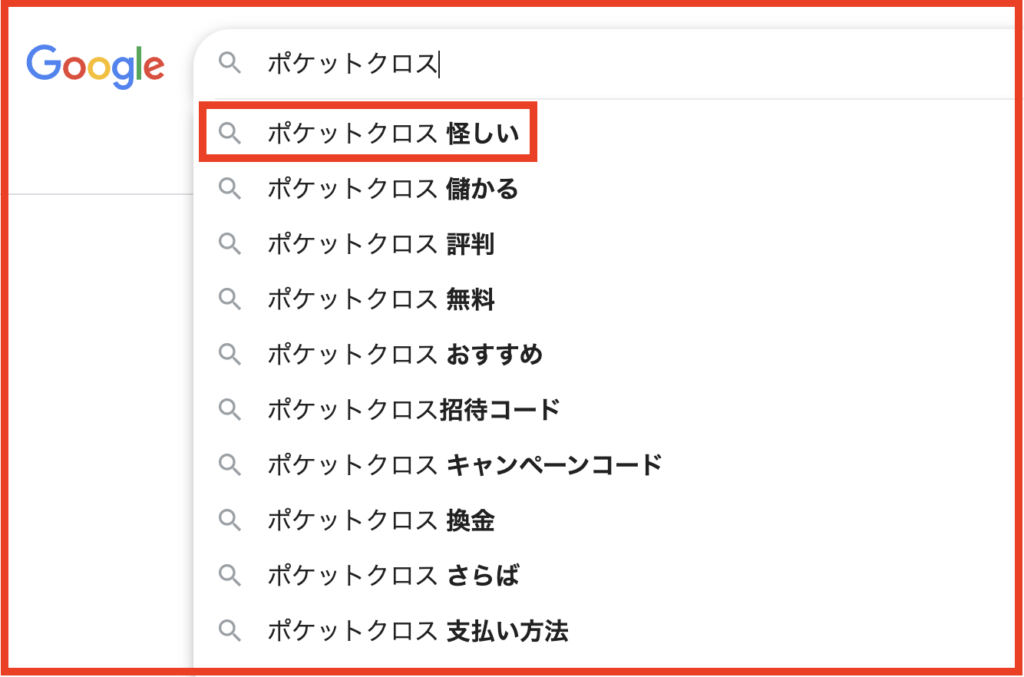
Task: Select the ポケットクロス 換金 suggestion
Action: (381, 520)
